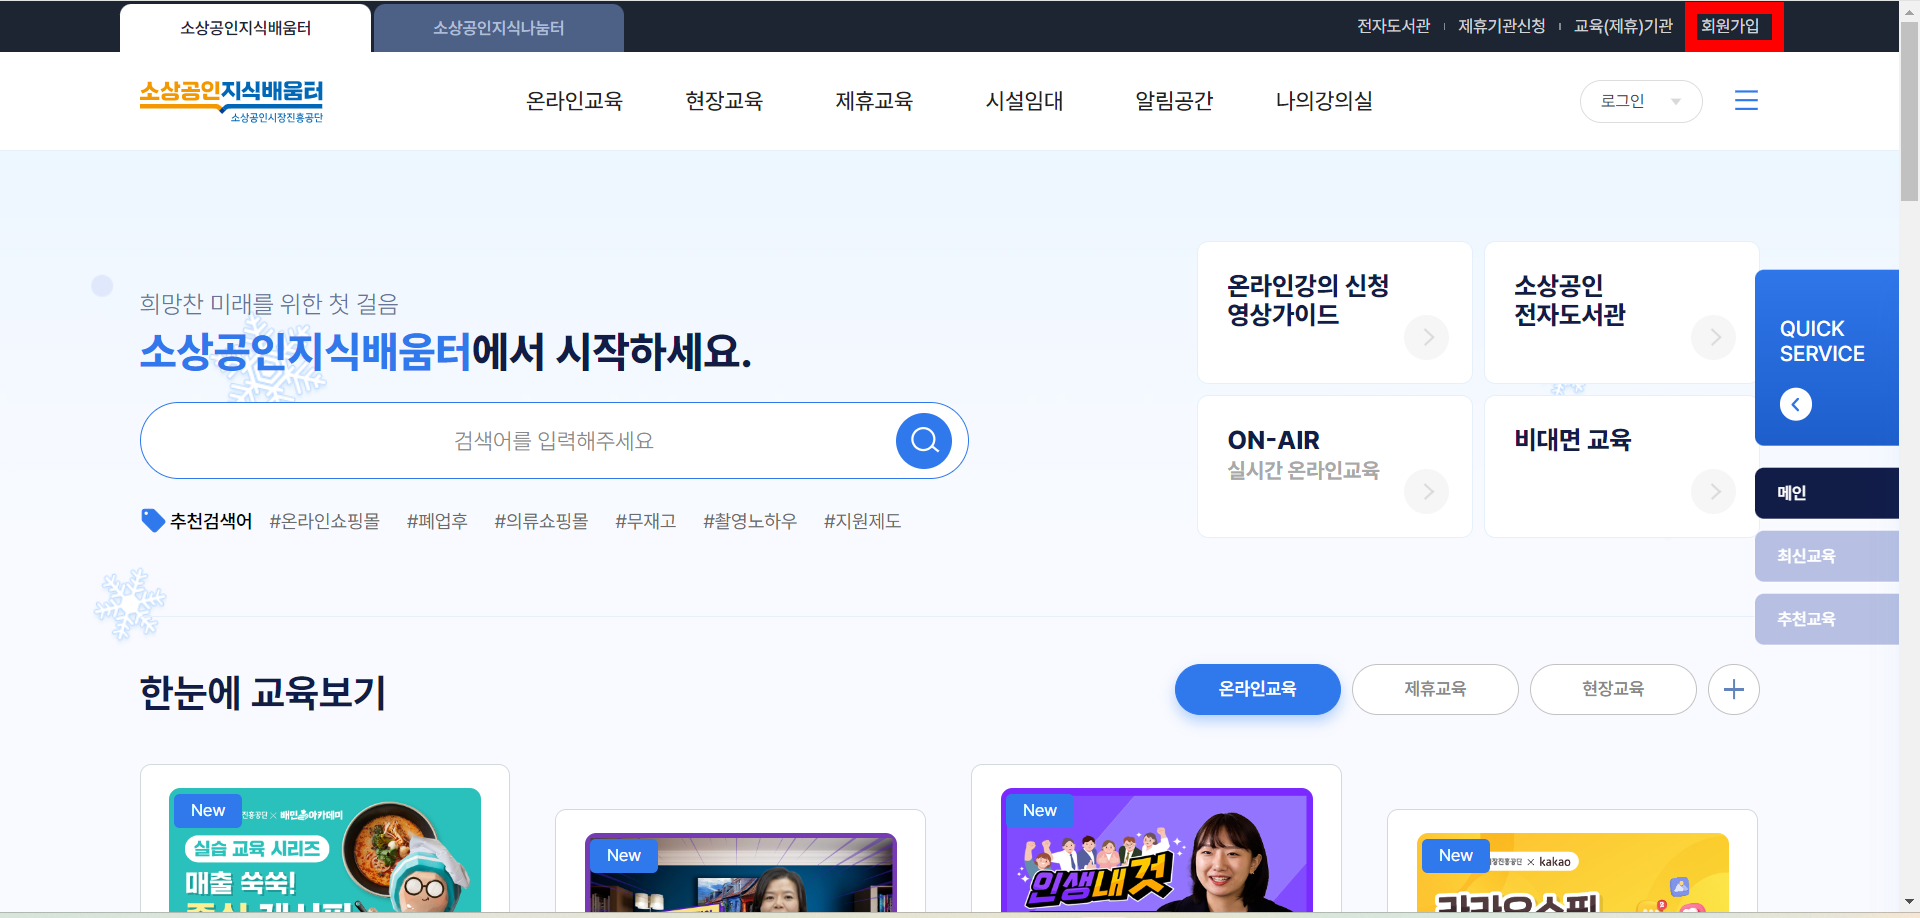Switch to the 소상공인지식나눔터 tab
Screen dimensions: 1920x918
498,27
